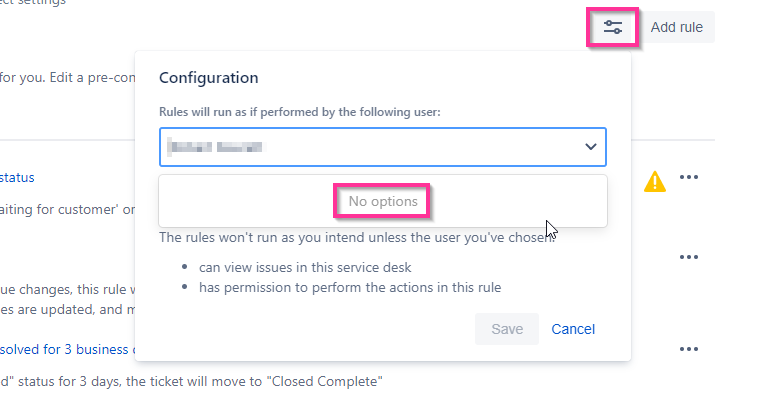Viewport: 768px width, 411px height.
Task: Open the solved for 3 business rule link
Action: click(65, 349)
